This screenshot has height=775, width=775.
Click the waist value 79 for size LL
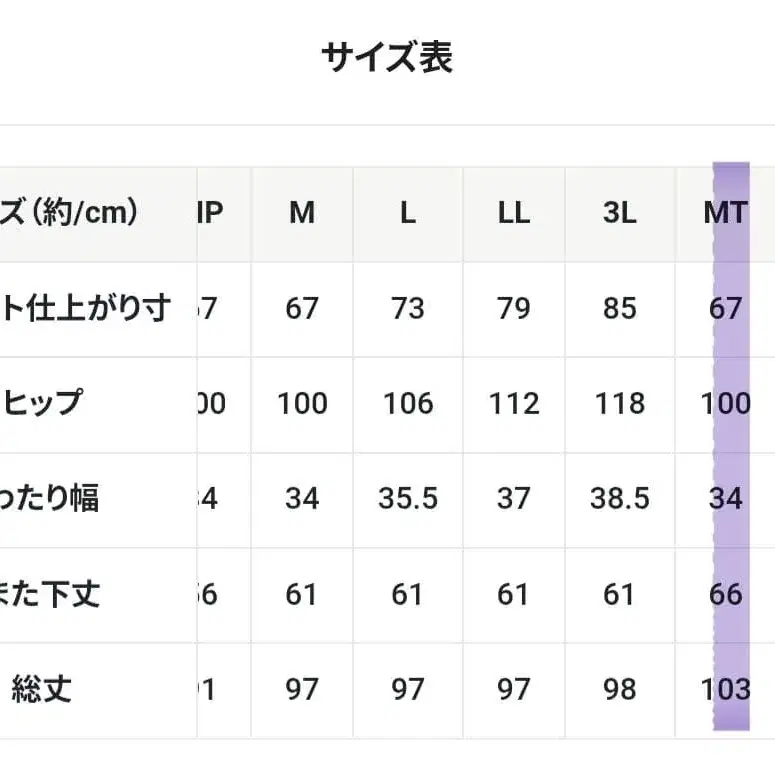pyautogui.click(x=513, y=308)
